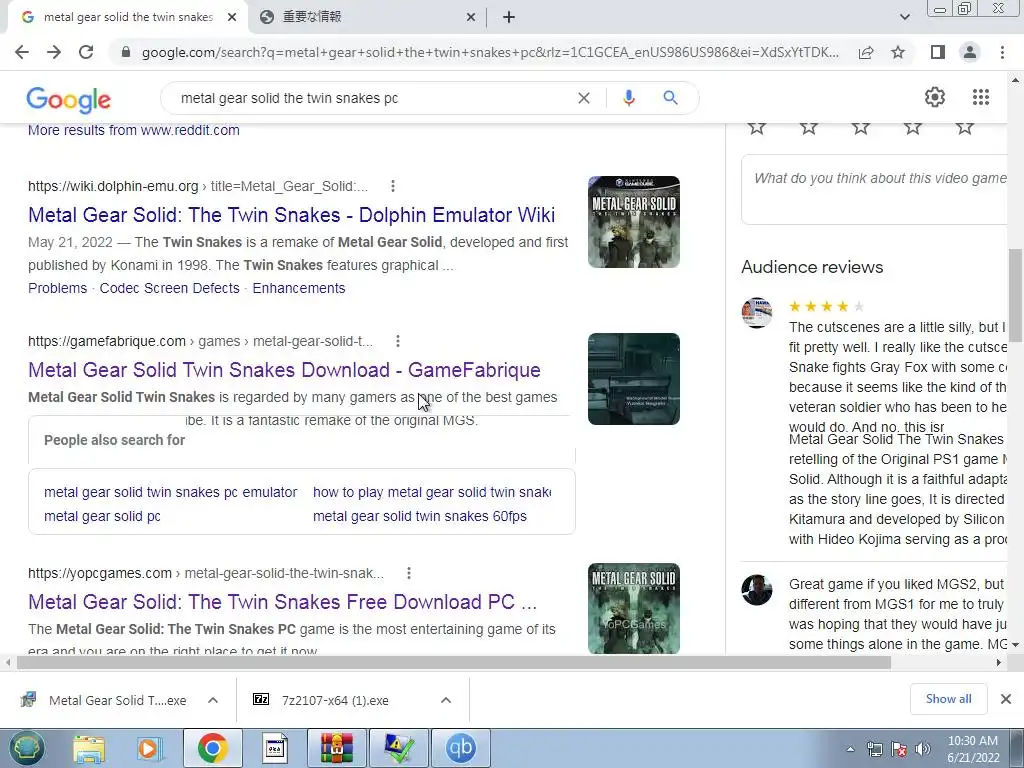Open WinRAR from the taskbar
This screenshot has height=768, width=1024.
[337, 748]
